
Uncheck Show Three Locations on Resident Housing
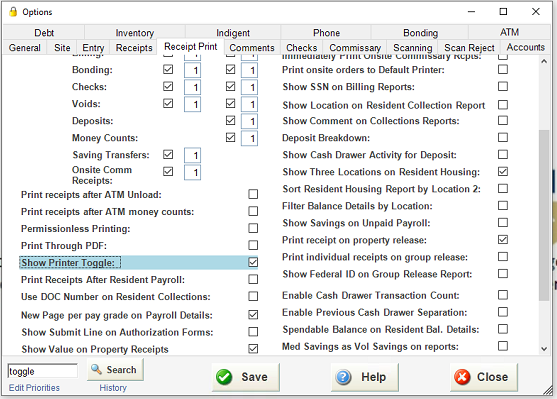[503, 172]
